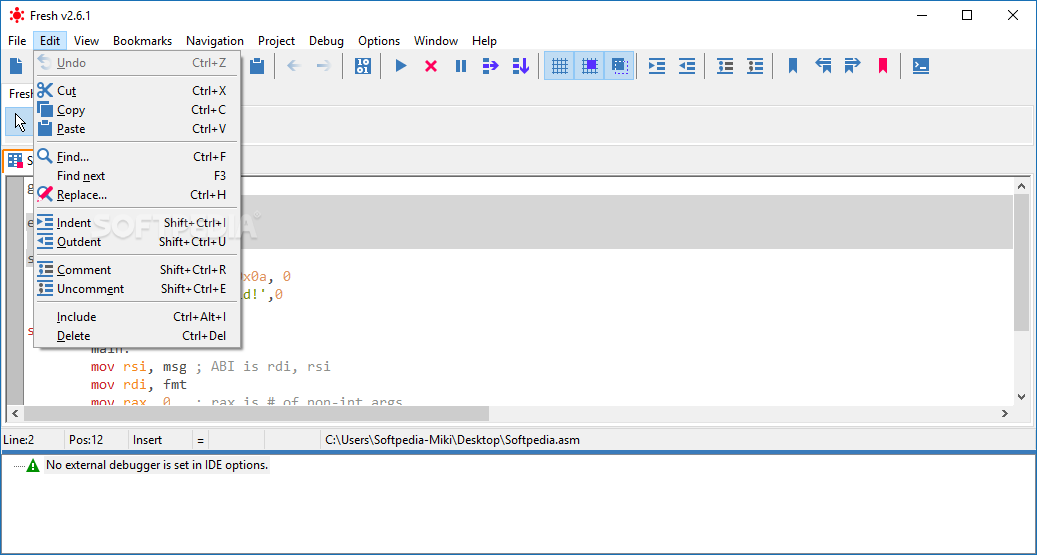1037x555 pixels.
Task: Open the Debug menu
Action: tap(327, 41)
